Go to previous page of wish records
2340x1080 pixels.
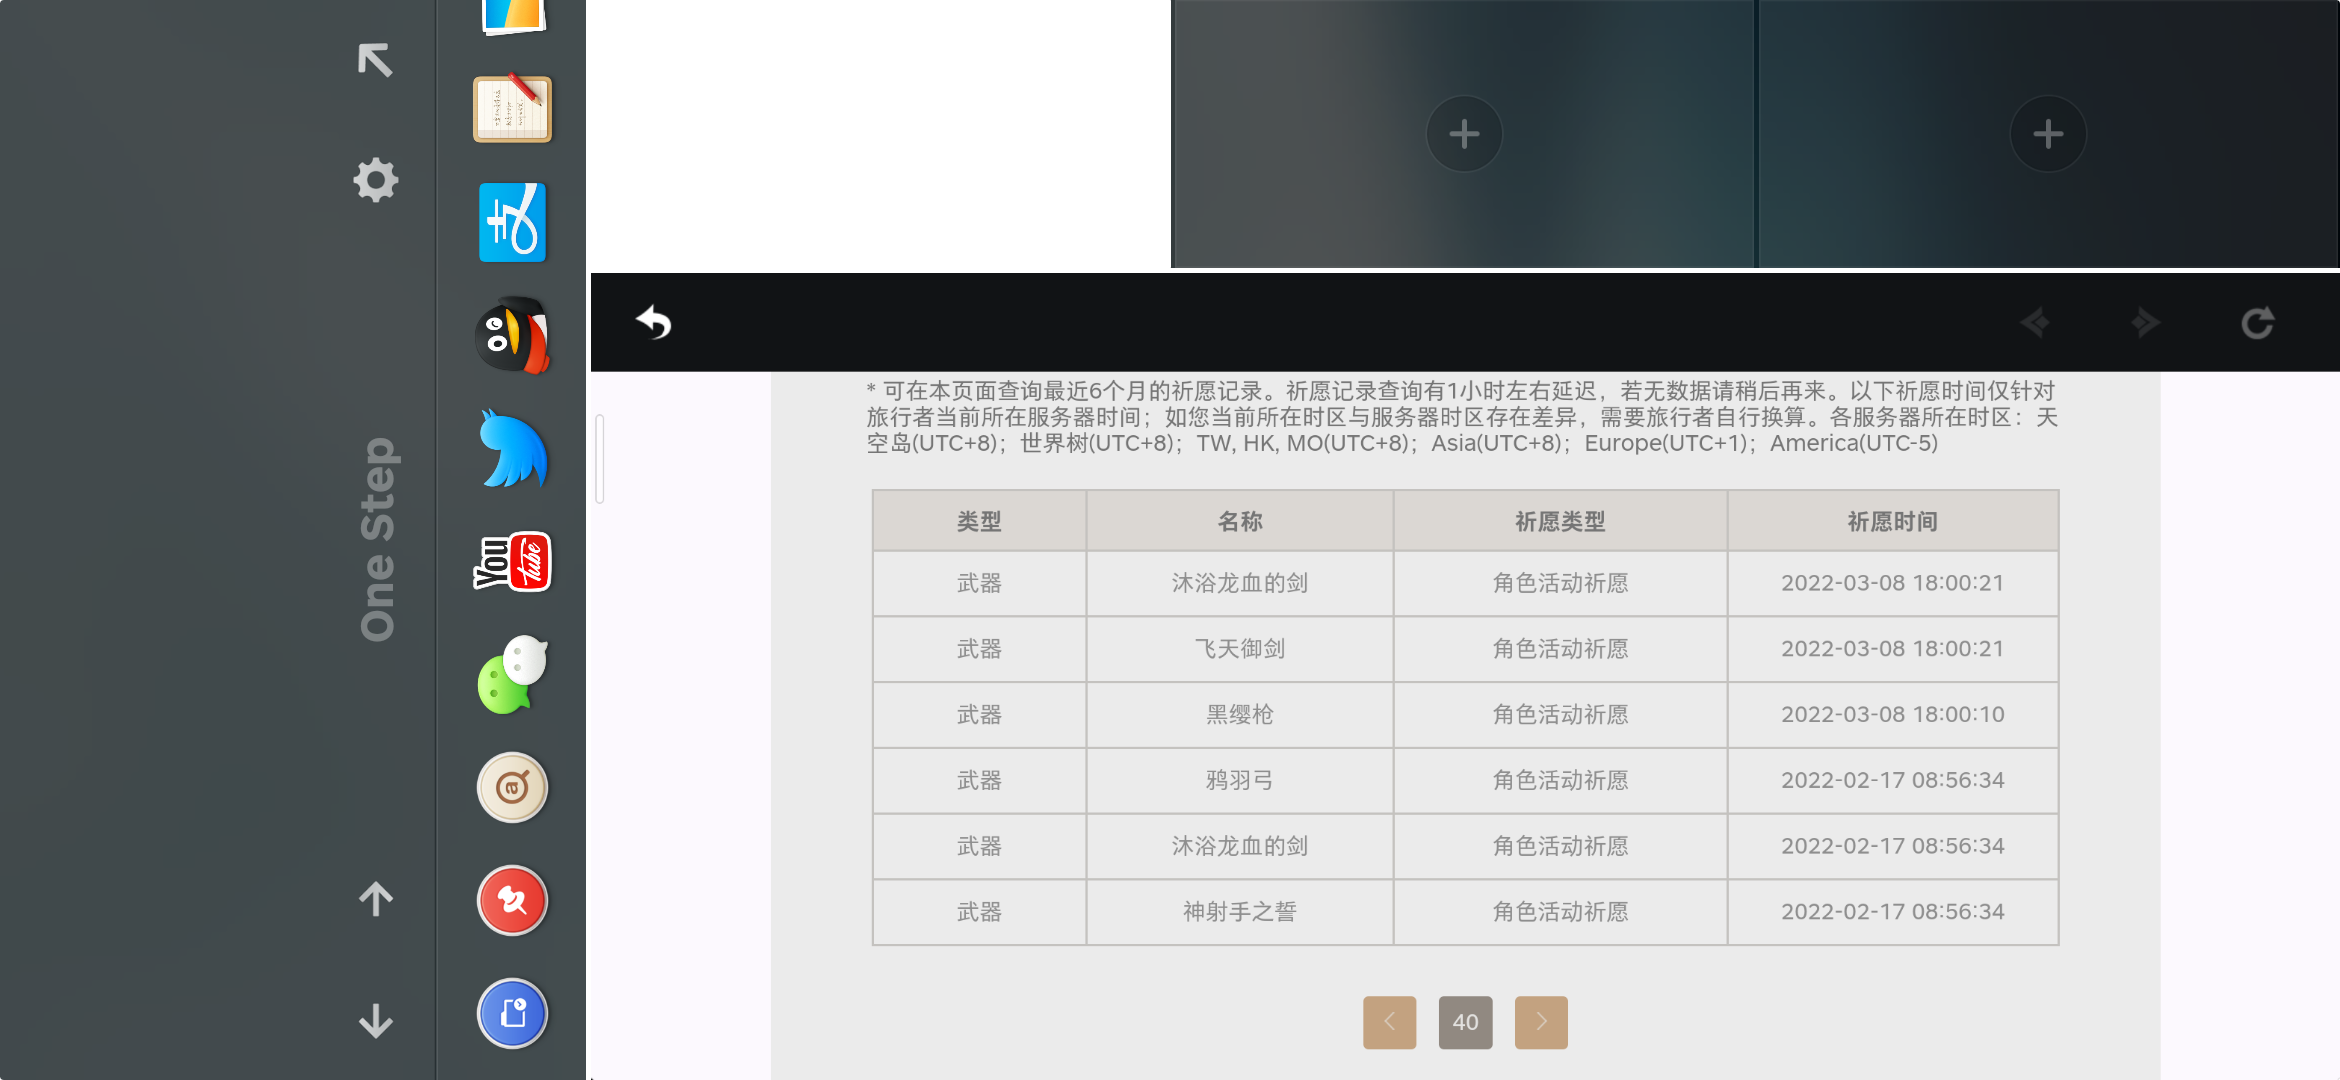[1389, 1022]
